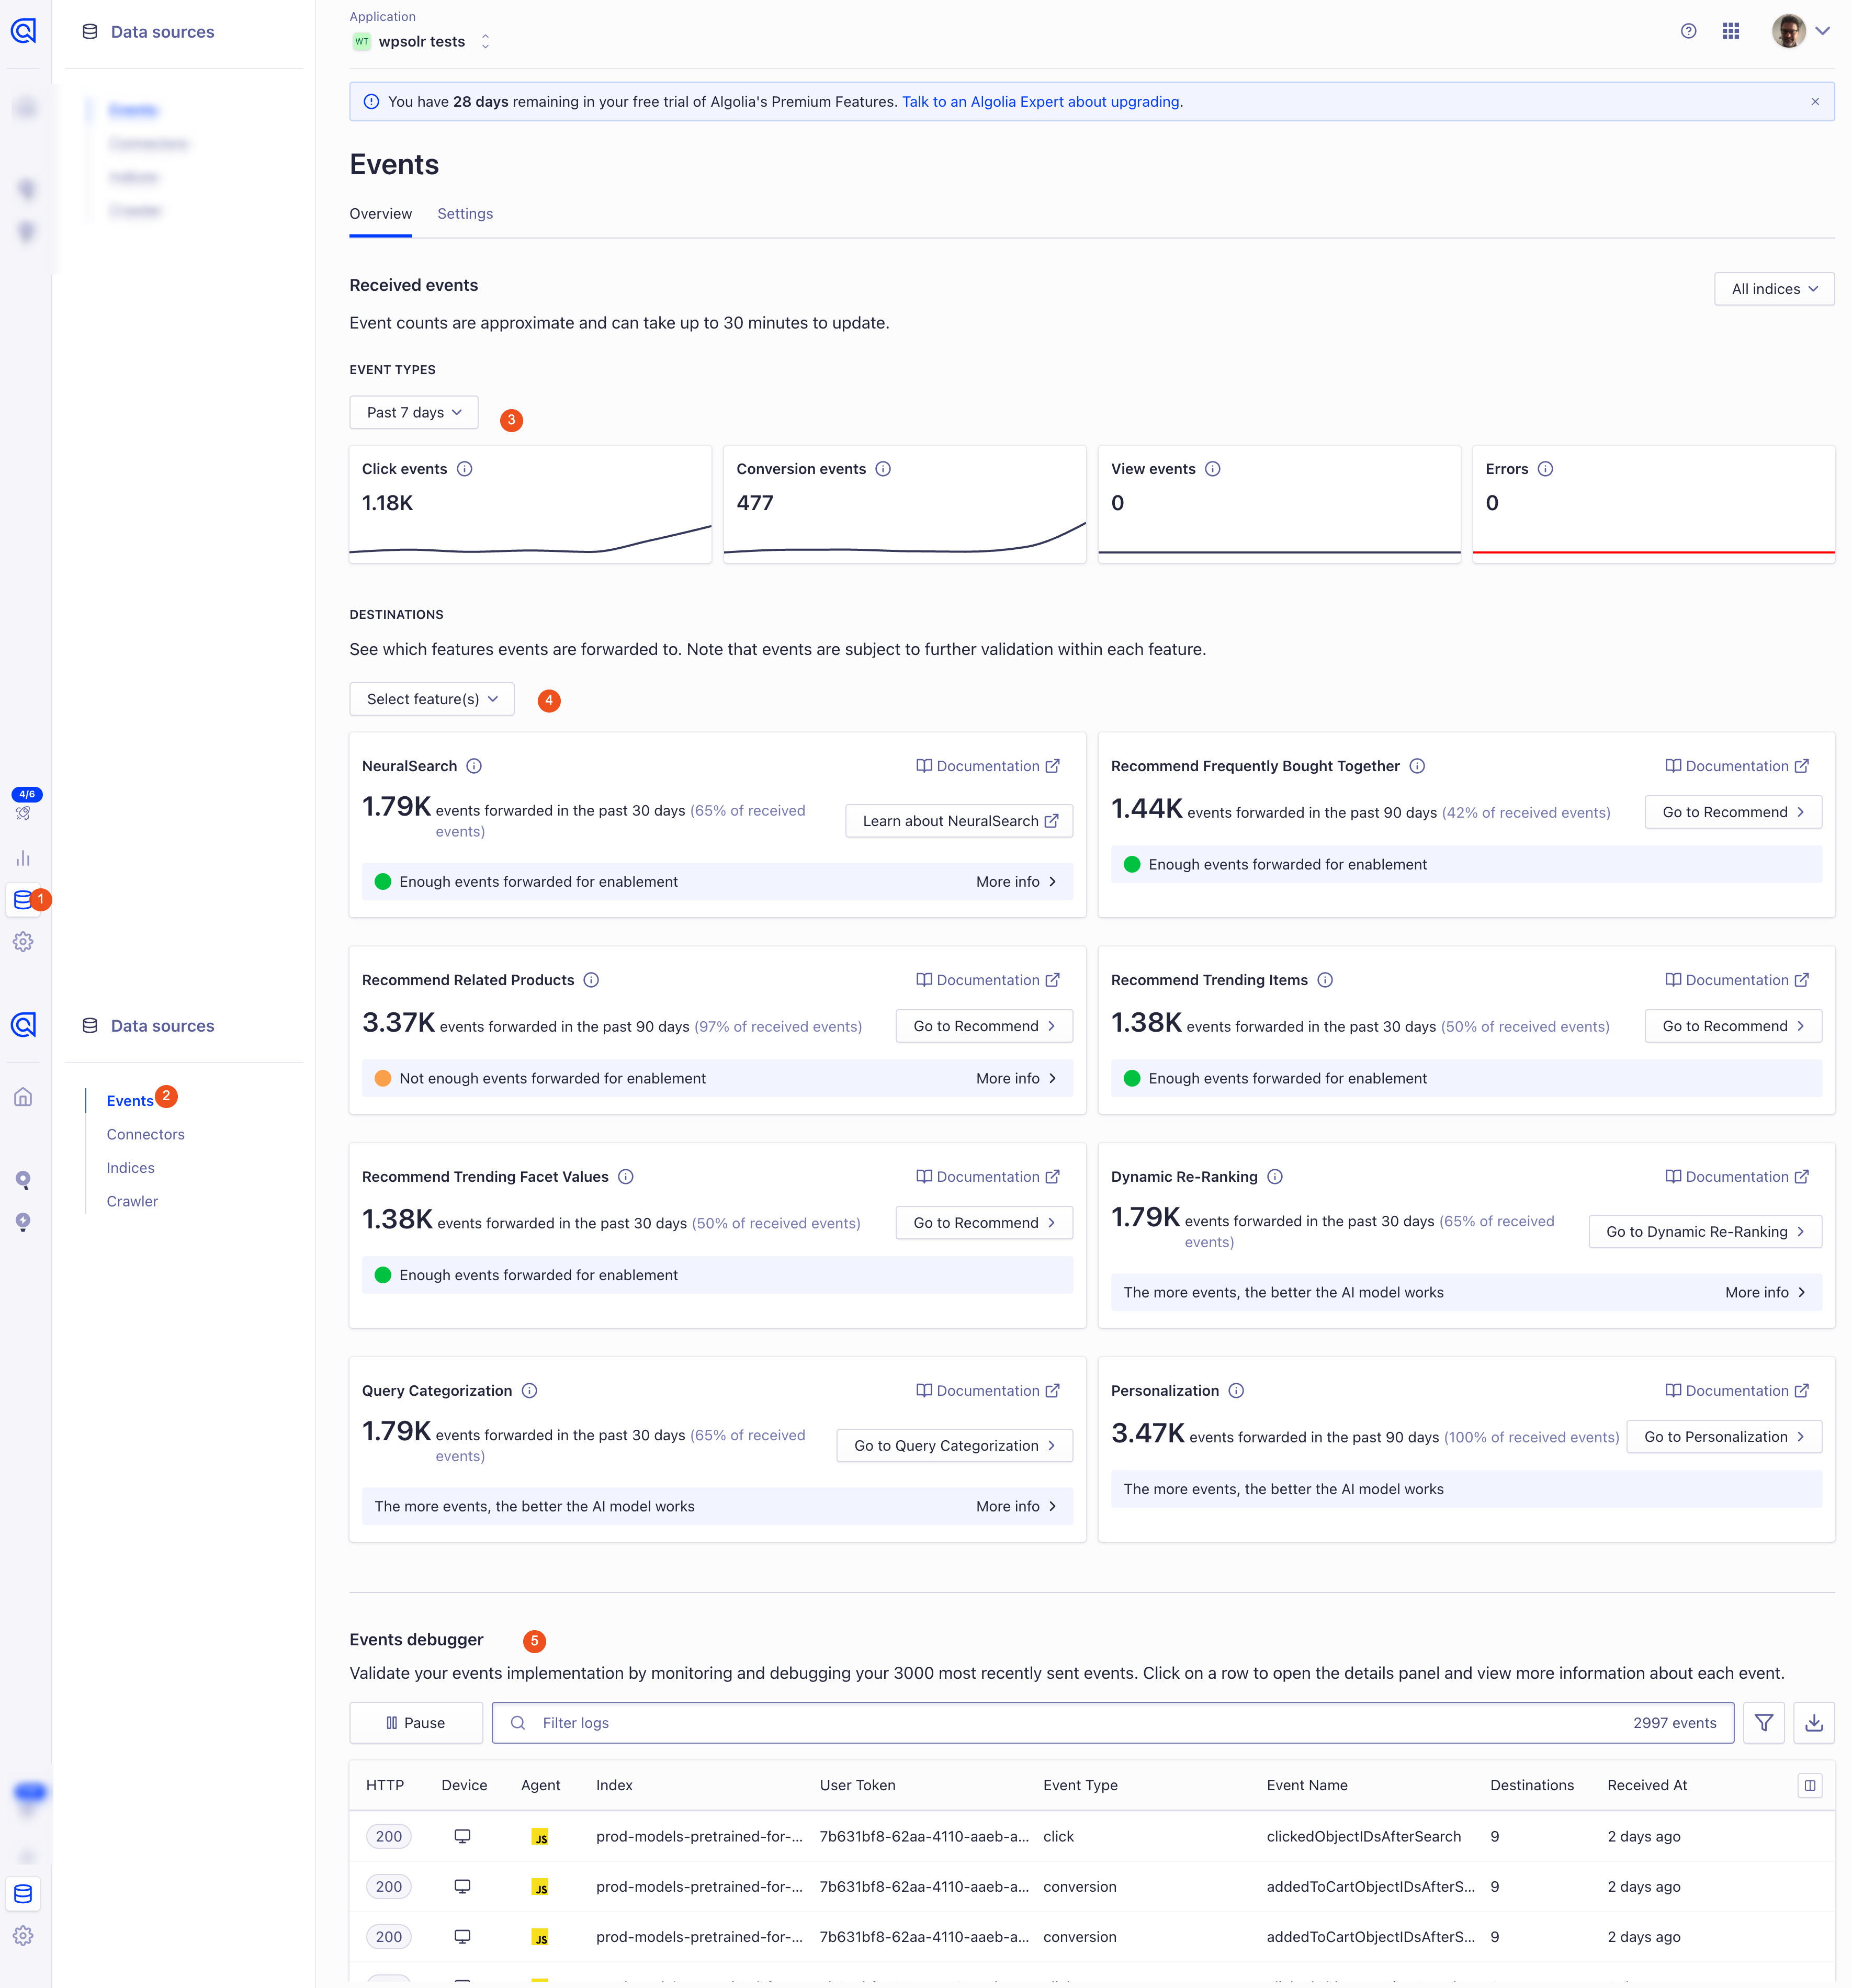Go to Recommend from Trending Items card
This screenshot has height=1988, width=1852.
click(x=1733, y=1026)
